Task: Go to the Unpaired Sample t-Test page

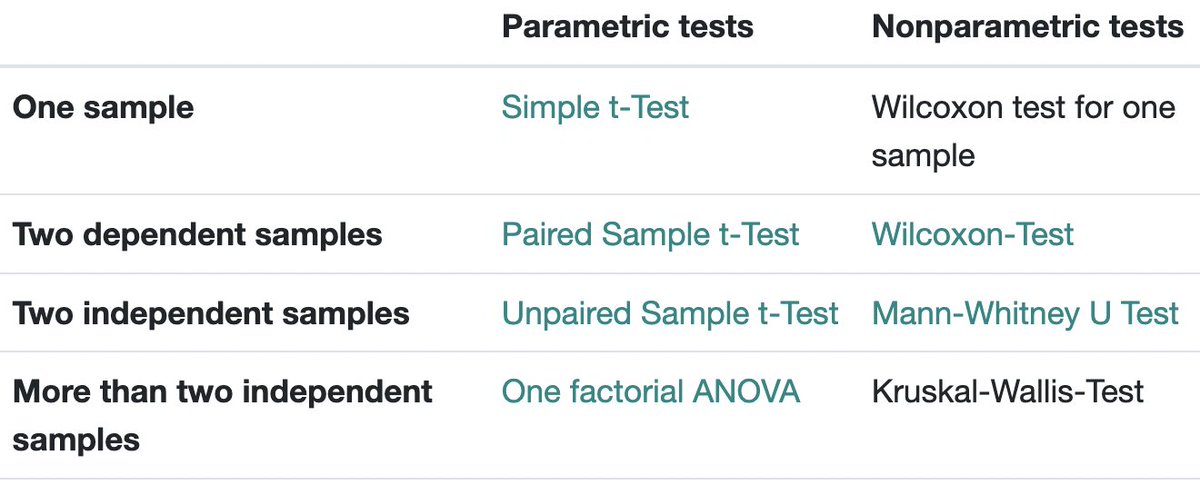Action: pos(670,314)
